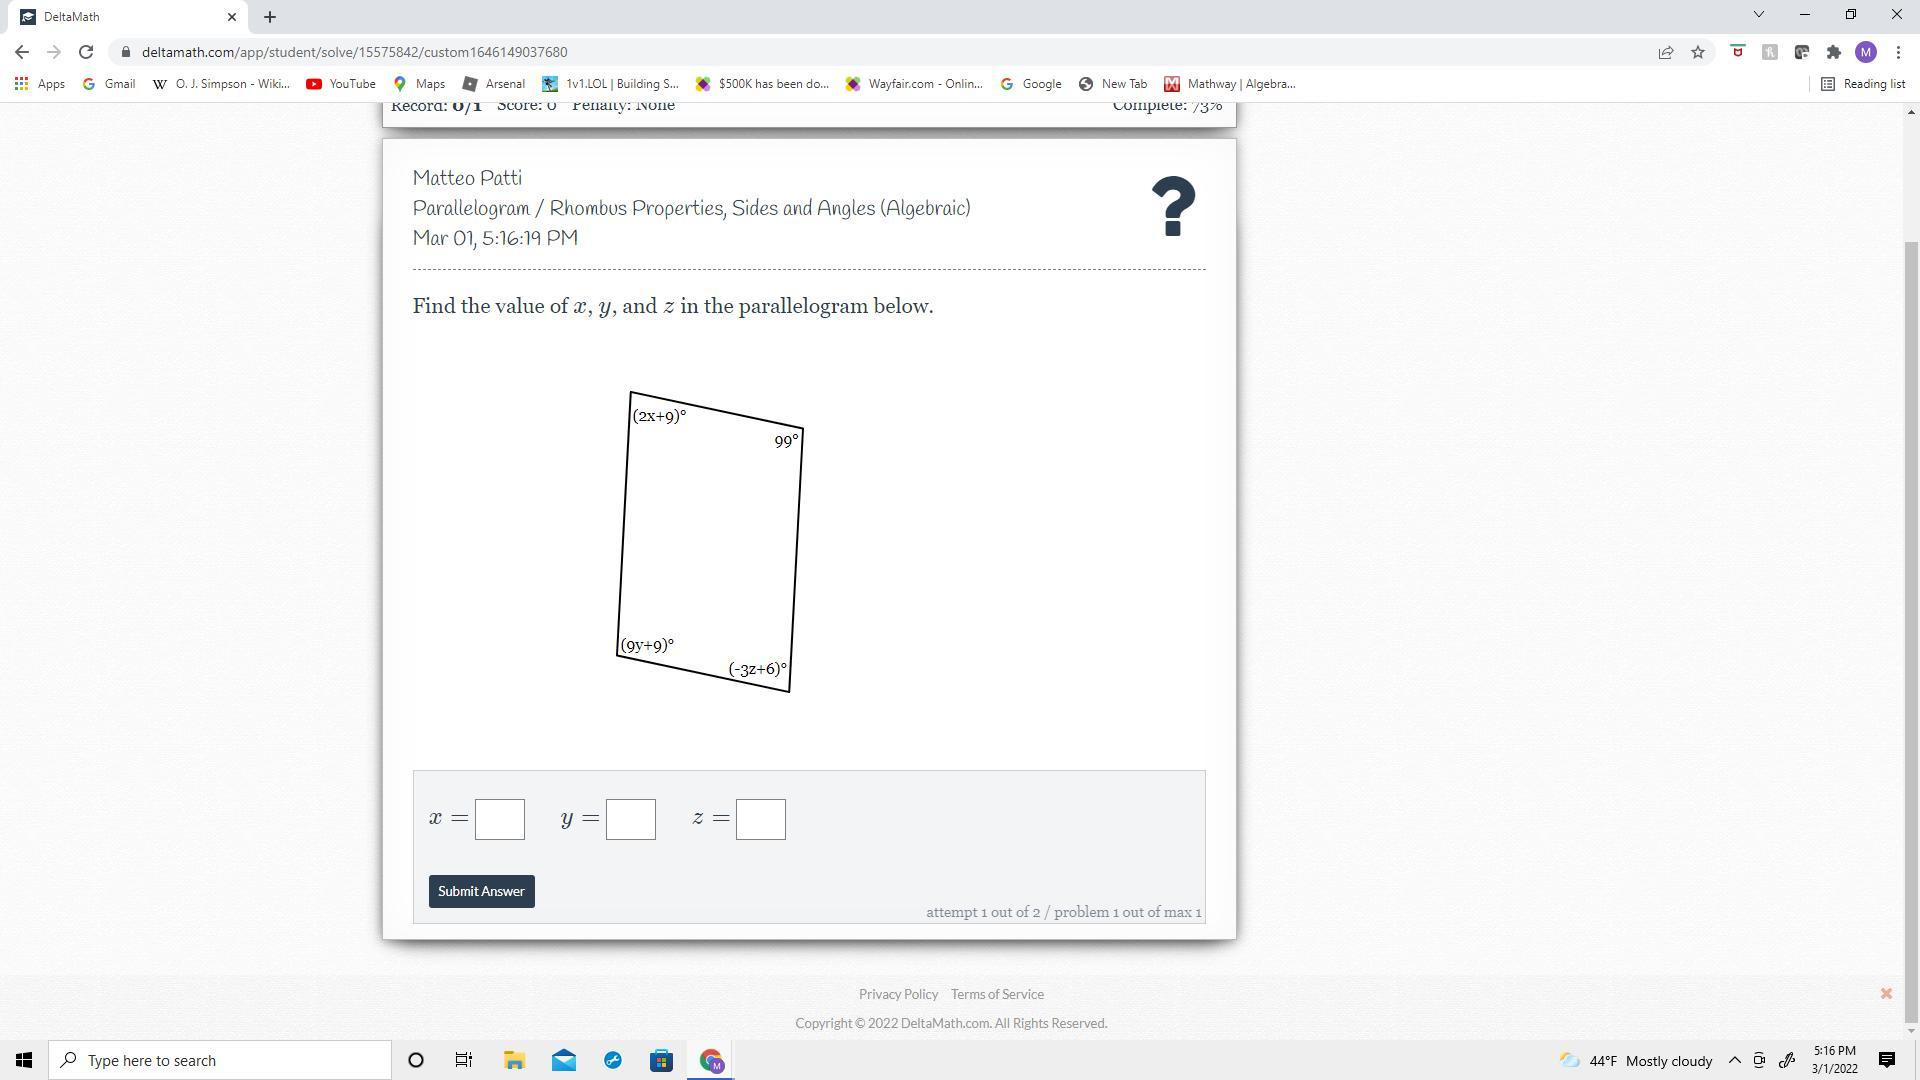Click the z answer input box
Screen dimensions: 1920x1080
[761, 819]
